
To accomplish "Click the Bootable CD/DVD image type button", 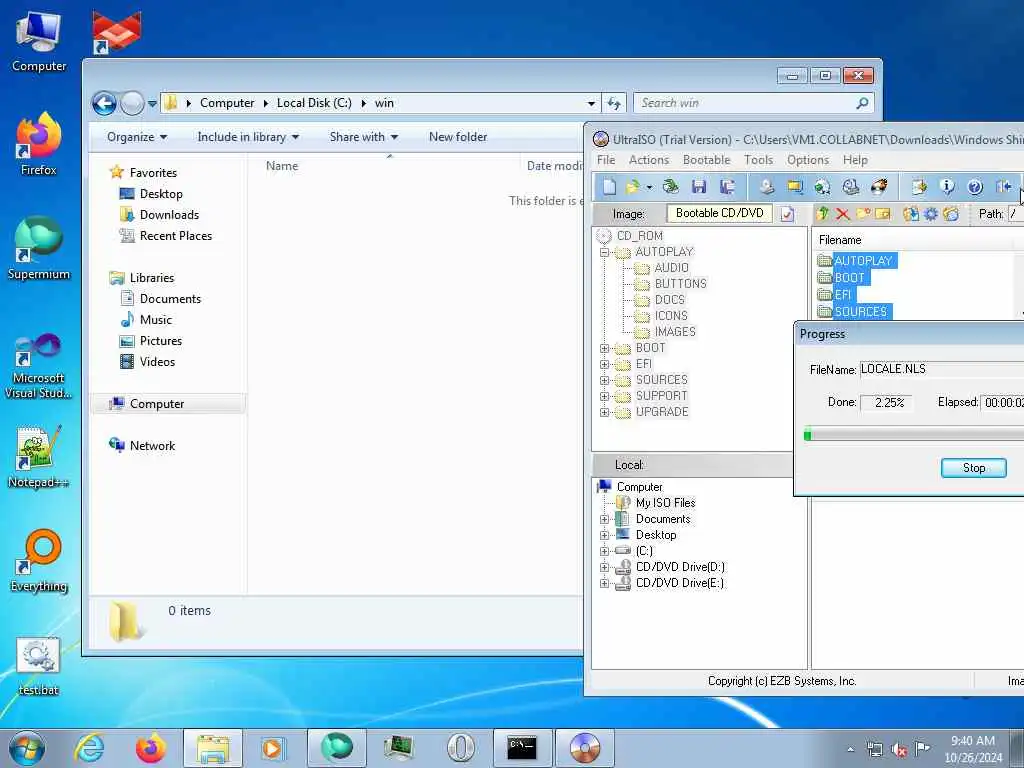I will click(719, 214).
